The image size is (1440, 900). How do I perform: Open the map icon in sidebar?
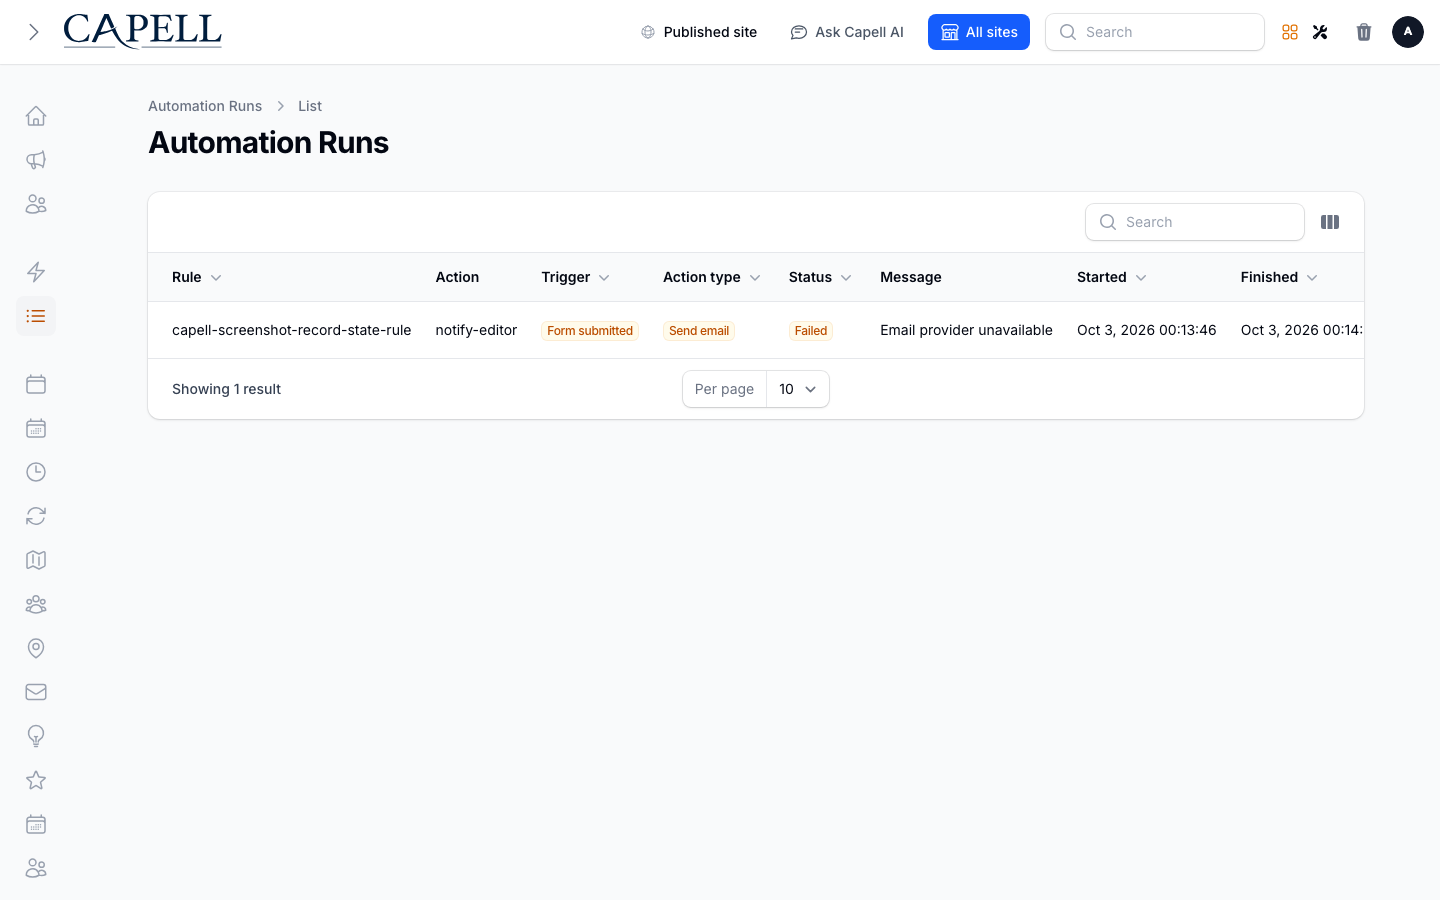tap(36, 560)
